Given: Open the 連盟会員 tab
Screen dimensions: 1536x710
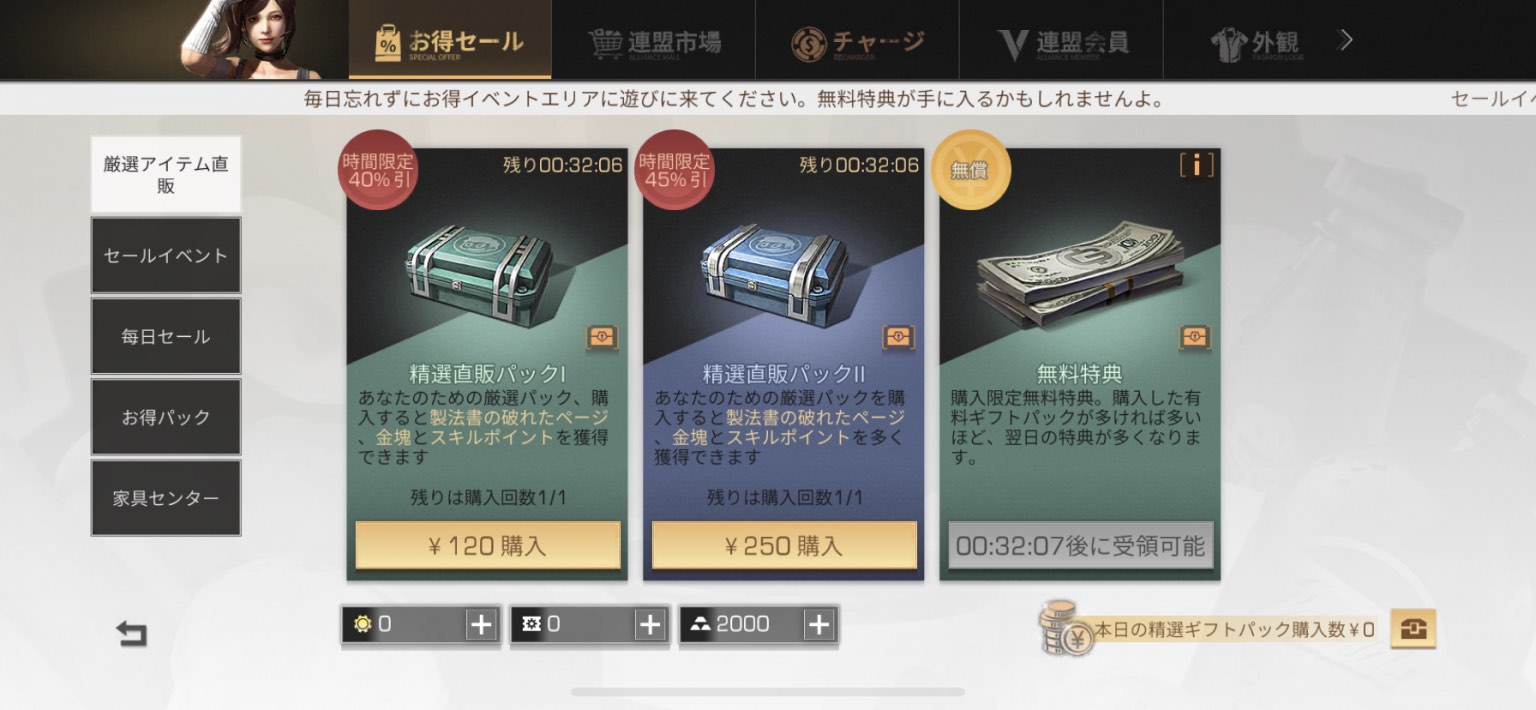Looking at the screenshot, I should point(1061,42).
